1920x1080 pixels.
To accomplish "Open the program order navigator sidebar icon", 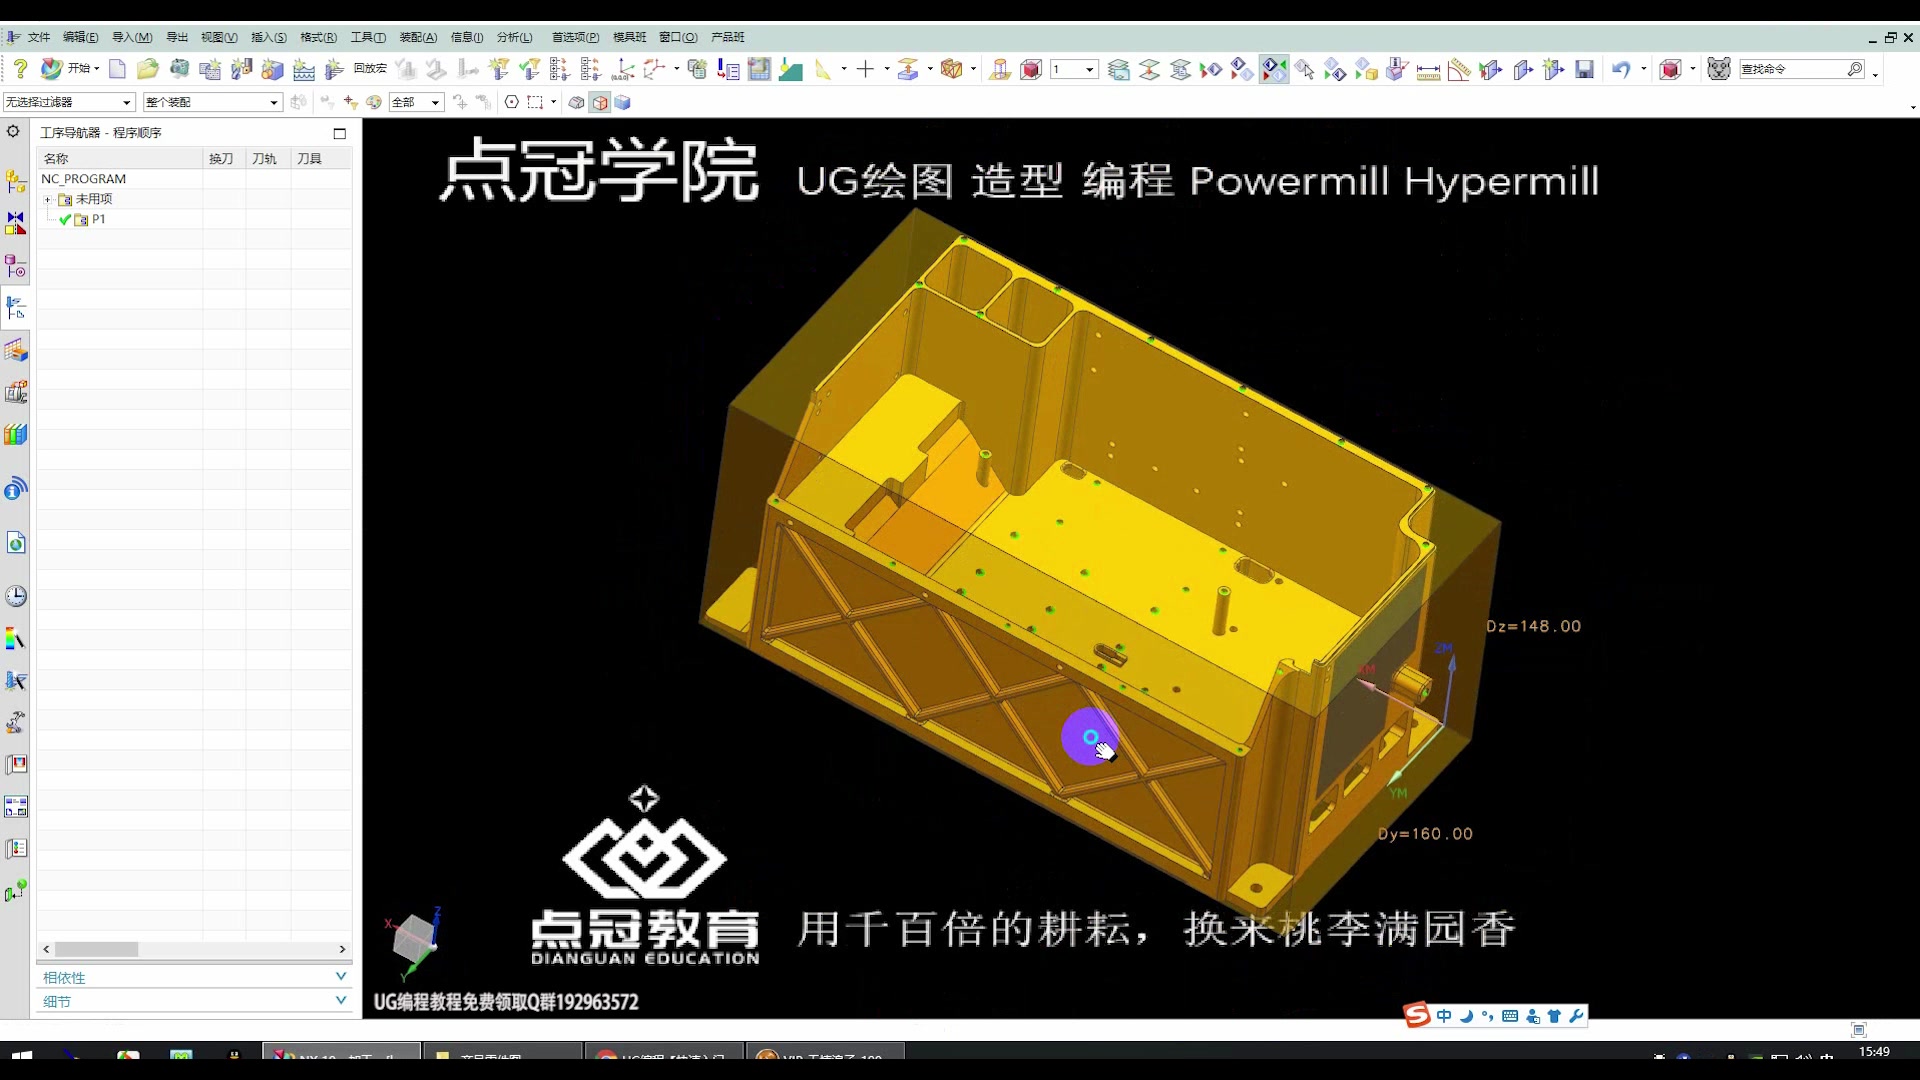I will (15, 308).
